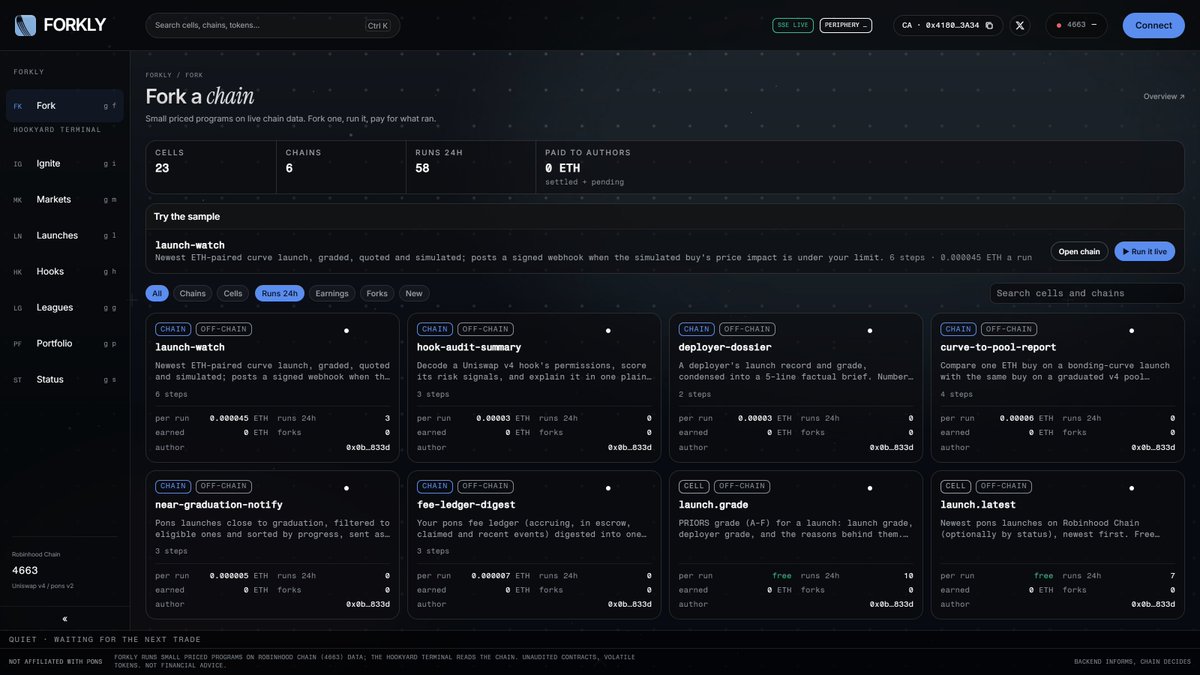
Task: Click the FORKLY breadcrumb link
Action: click(x=158, y=75)
